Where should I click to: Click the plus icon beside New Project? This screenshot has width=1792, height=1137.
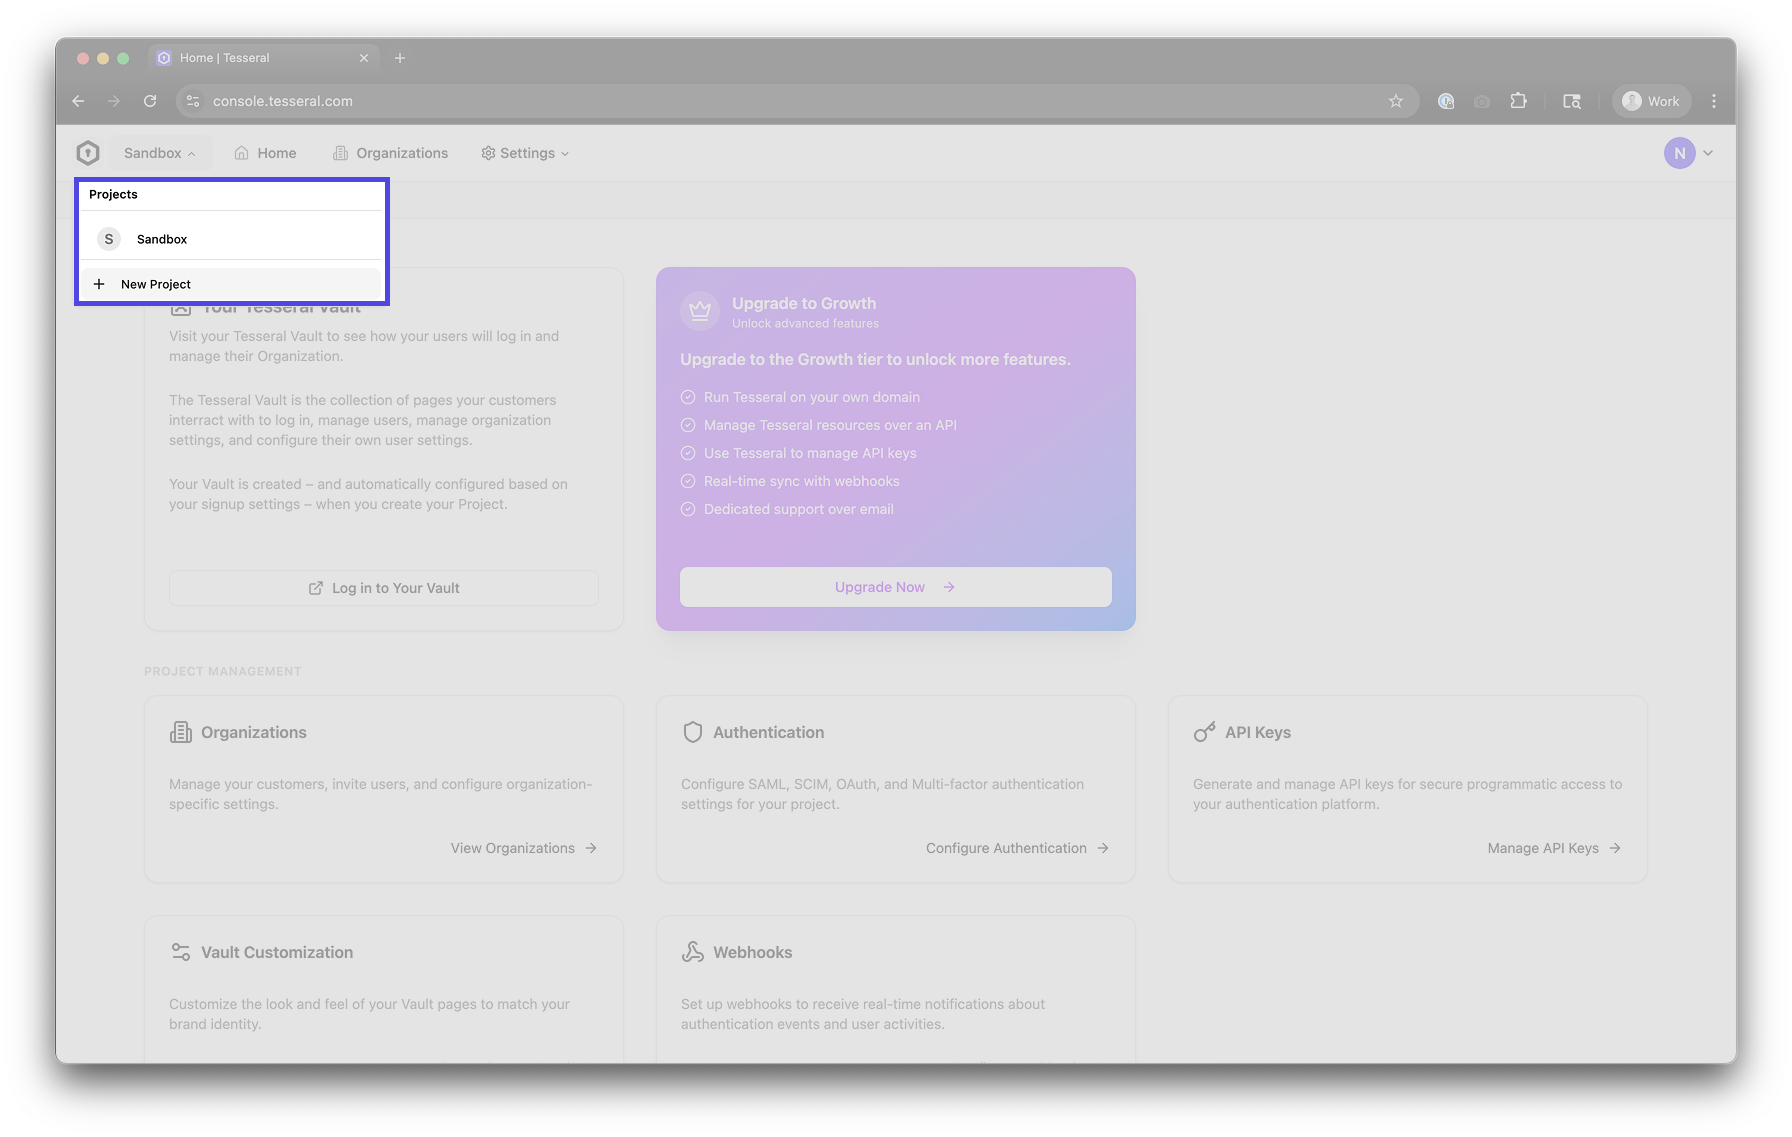[99, 284]
